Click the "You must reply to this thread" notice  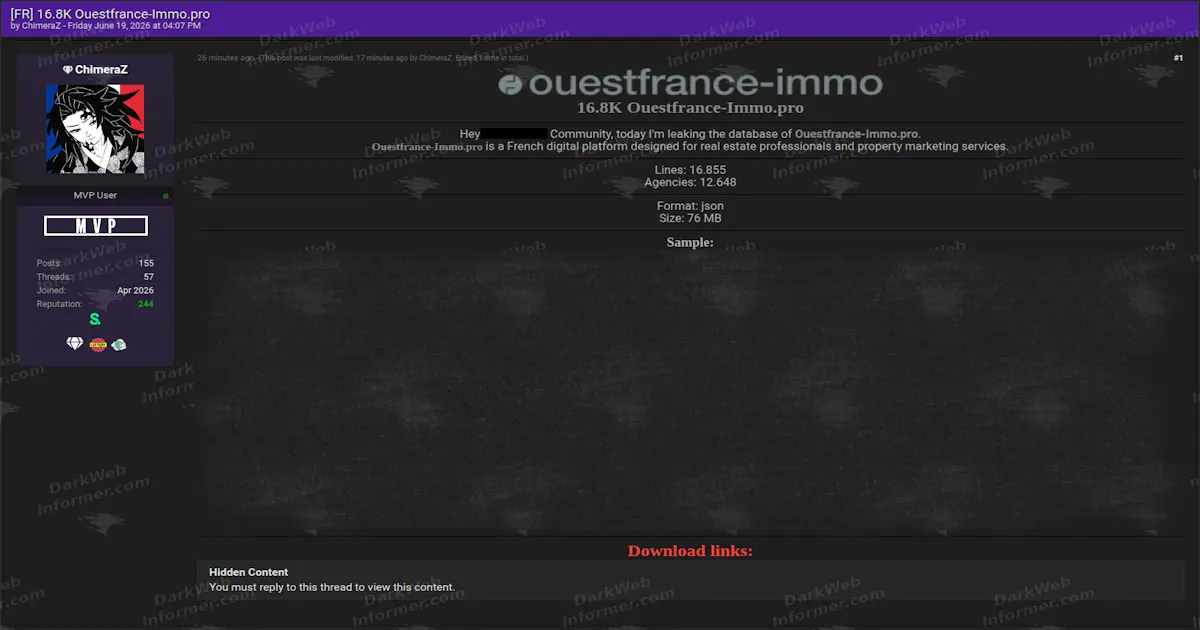331,587
